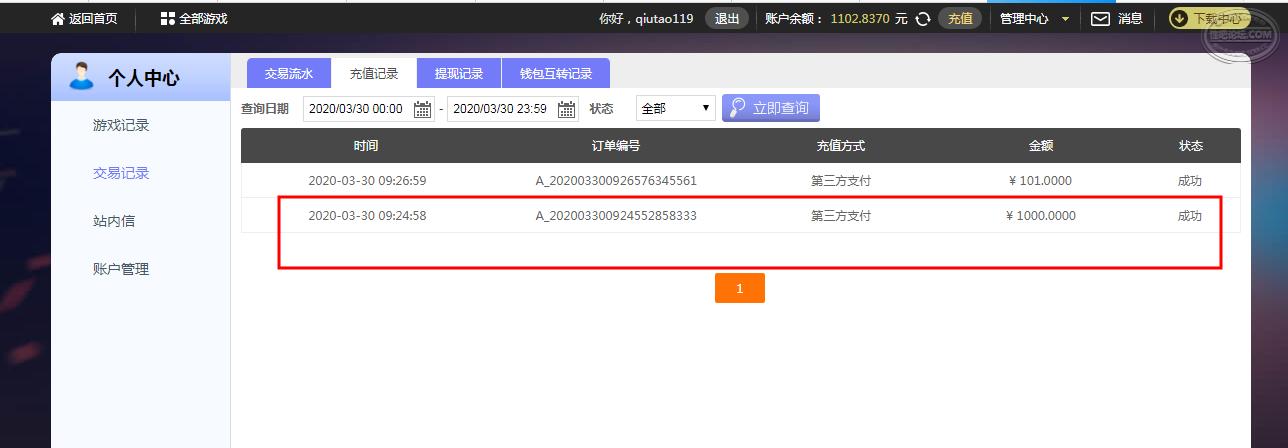Image resolution: width=1288 pixels, height=448 pixels.
Task: Select 交易记录 in the sidebar
Action: pos(121,173)
